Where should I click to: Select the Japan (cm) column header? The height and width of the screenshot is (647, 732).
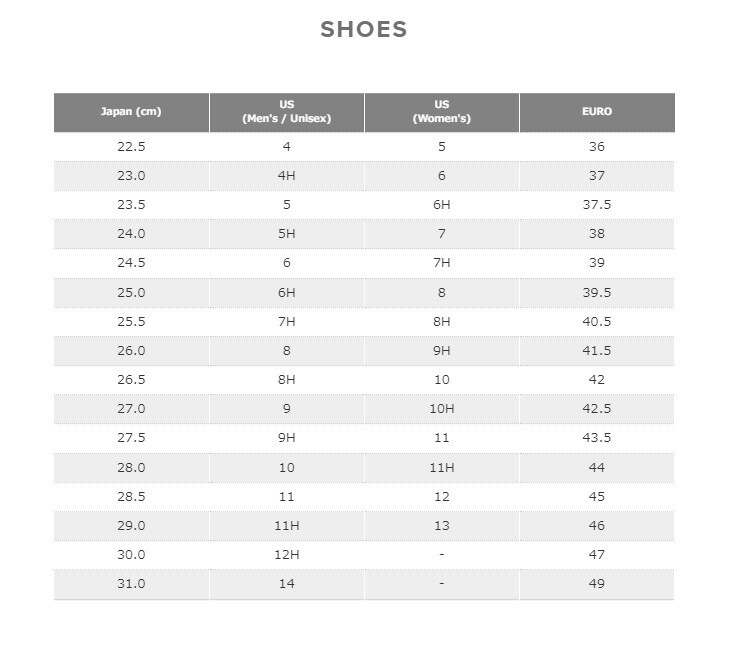[131, 112]
